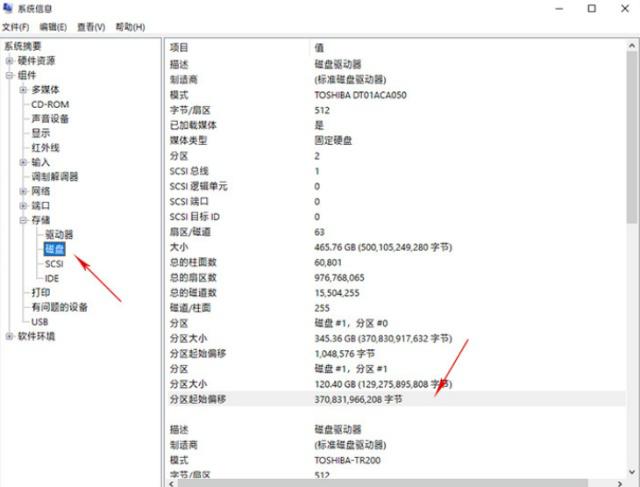Expand the 网络 node
Viewport: 640px width, 487px height.
coord(23,191)
